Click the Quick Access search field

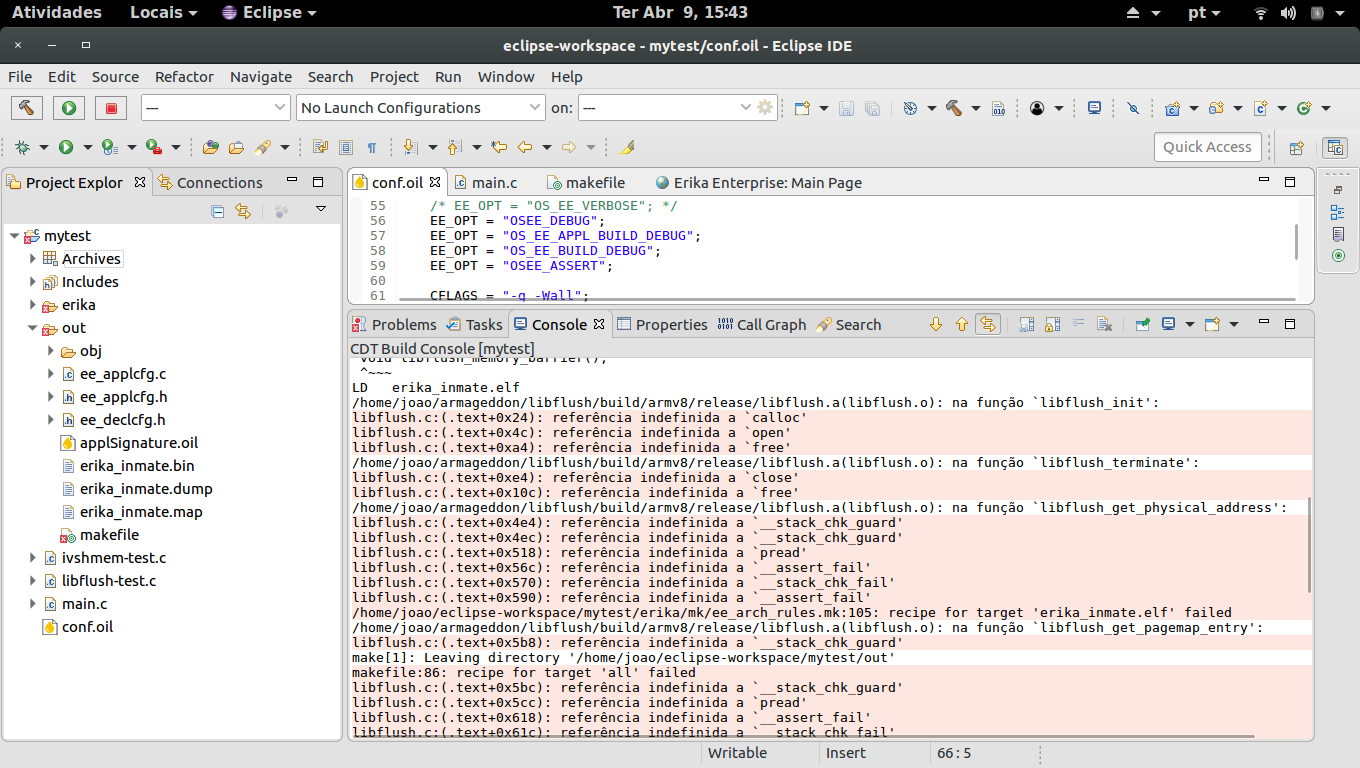pyautogui.click(x=1207, y=147)
